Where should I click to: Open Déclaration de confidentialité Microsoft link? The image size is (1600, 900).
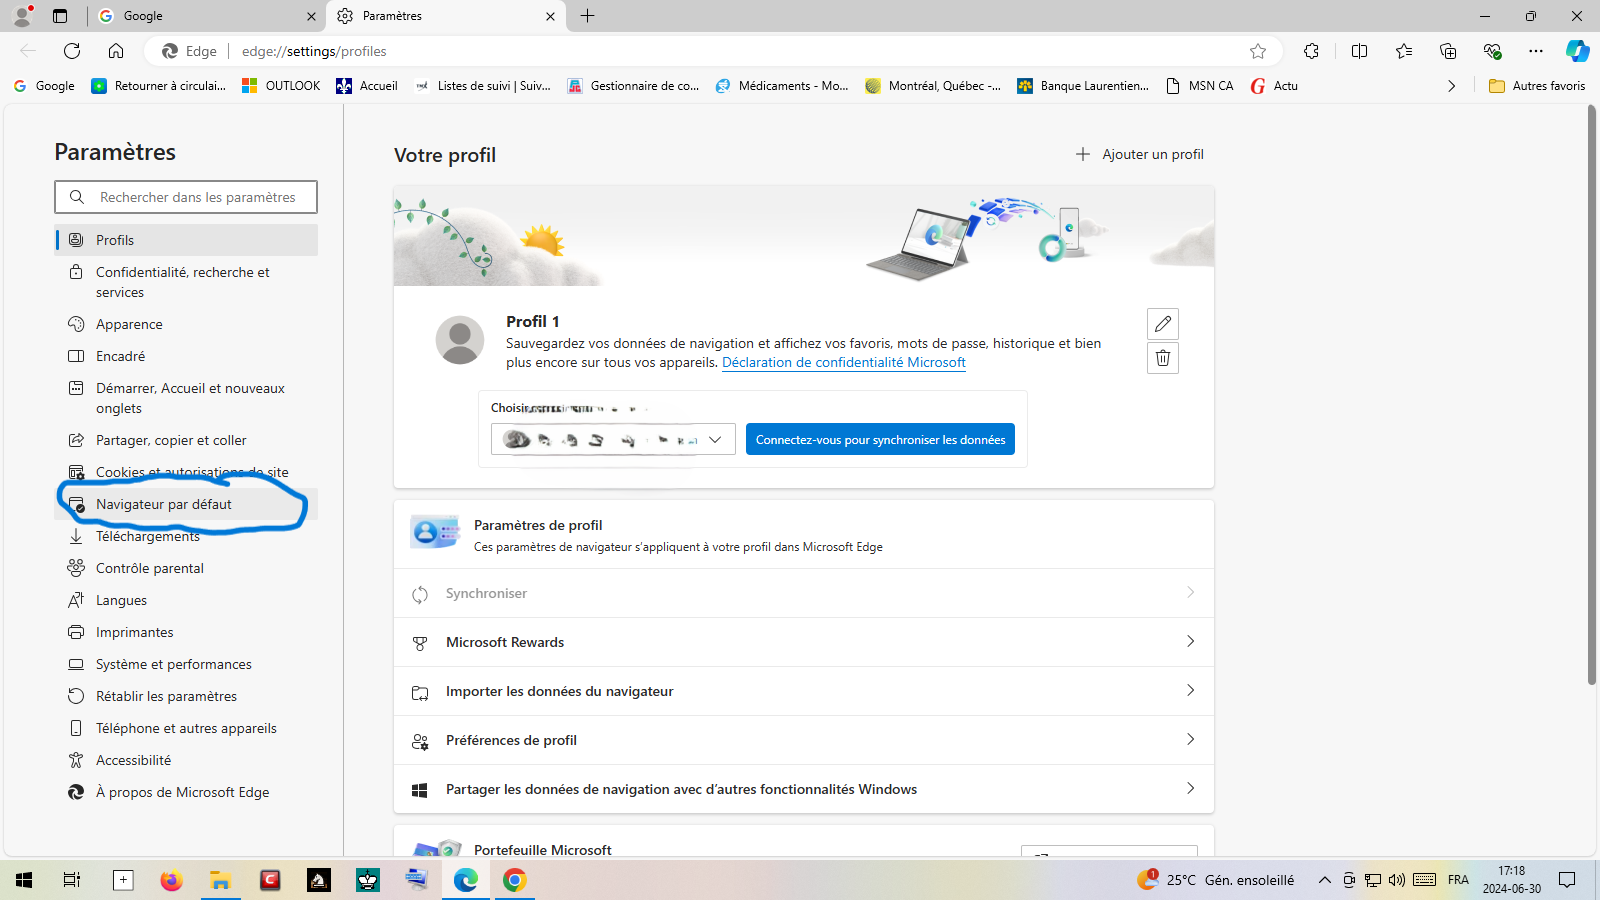coord(844,362)
